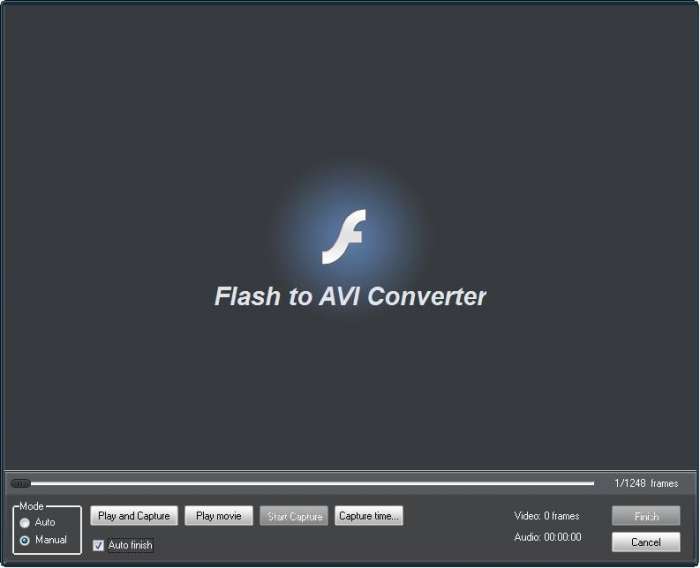
Task: Click the disabled Finish button
Action: pyautogui.click(x=646, y=516)
